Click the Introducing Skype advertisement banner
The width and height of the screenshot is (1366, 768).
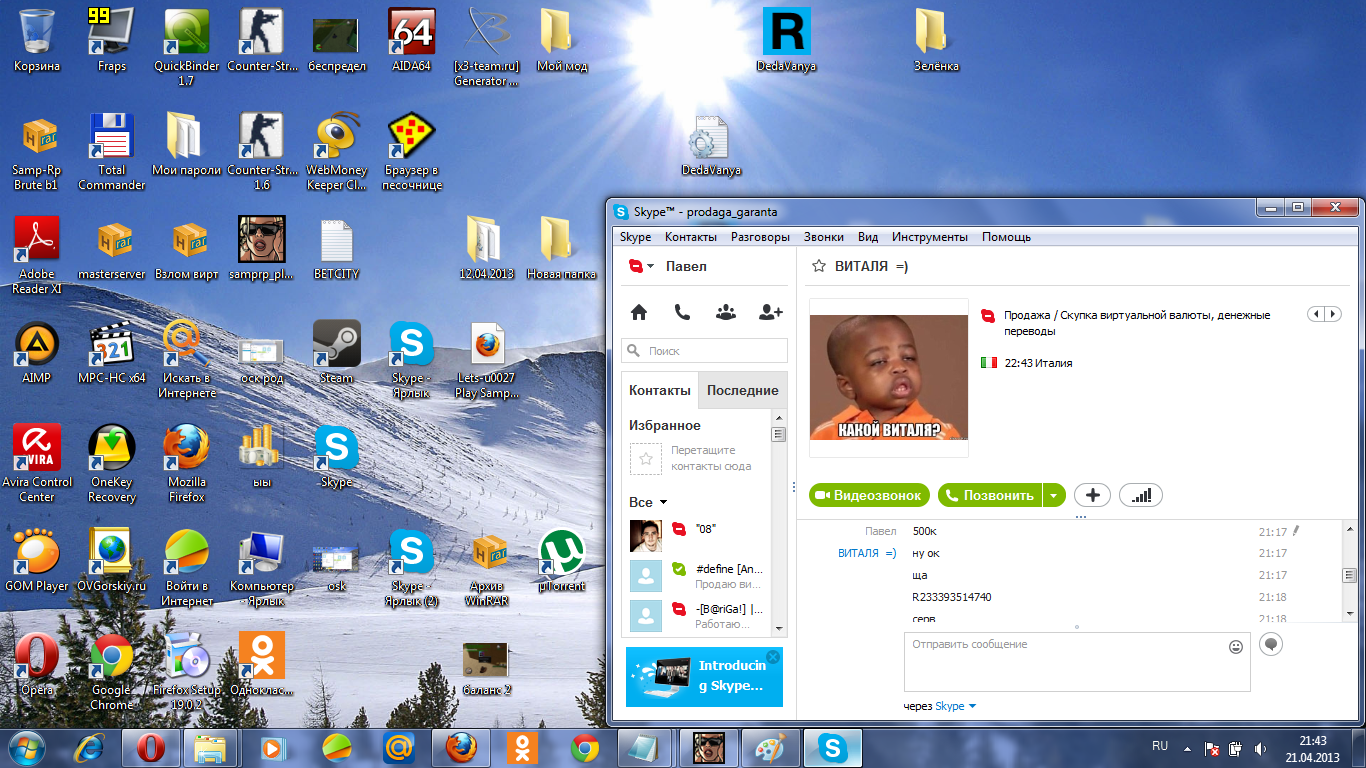(704, 677)
